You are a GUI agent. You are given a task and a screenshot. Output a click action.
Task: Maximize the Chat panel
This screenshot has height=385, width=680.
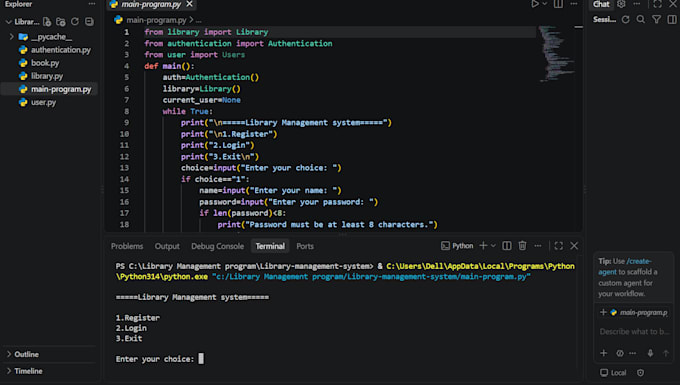point(657,4)
